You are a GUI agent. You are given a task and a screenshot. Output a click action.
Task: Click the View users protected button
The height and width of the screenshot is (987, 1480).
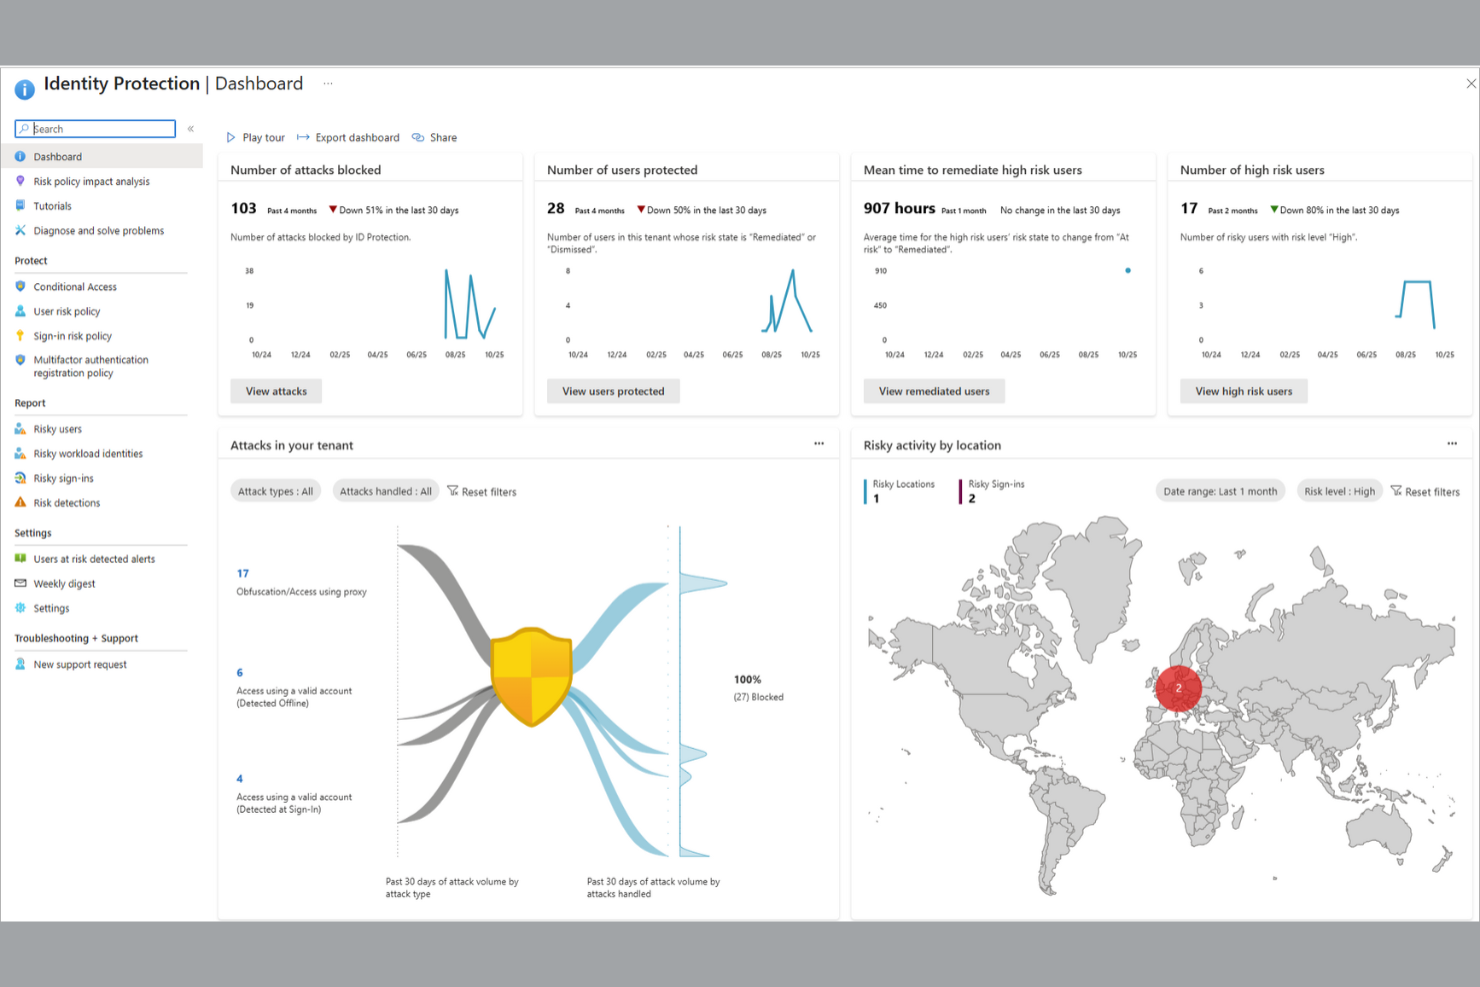pyautogui.click(x=613, y=391)
